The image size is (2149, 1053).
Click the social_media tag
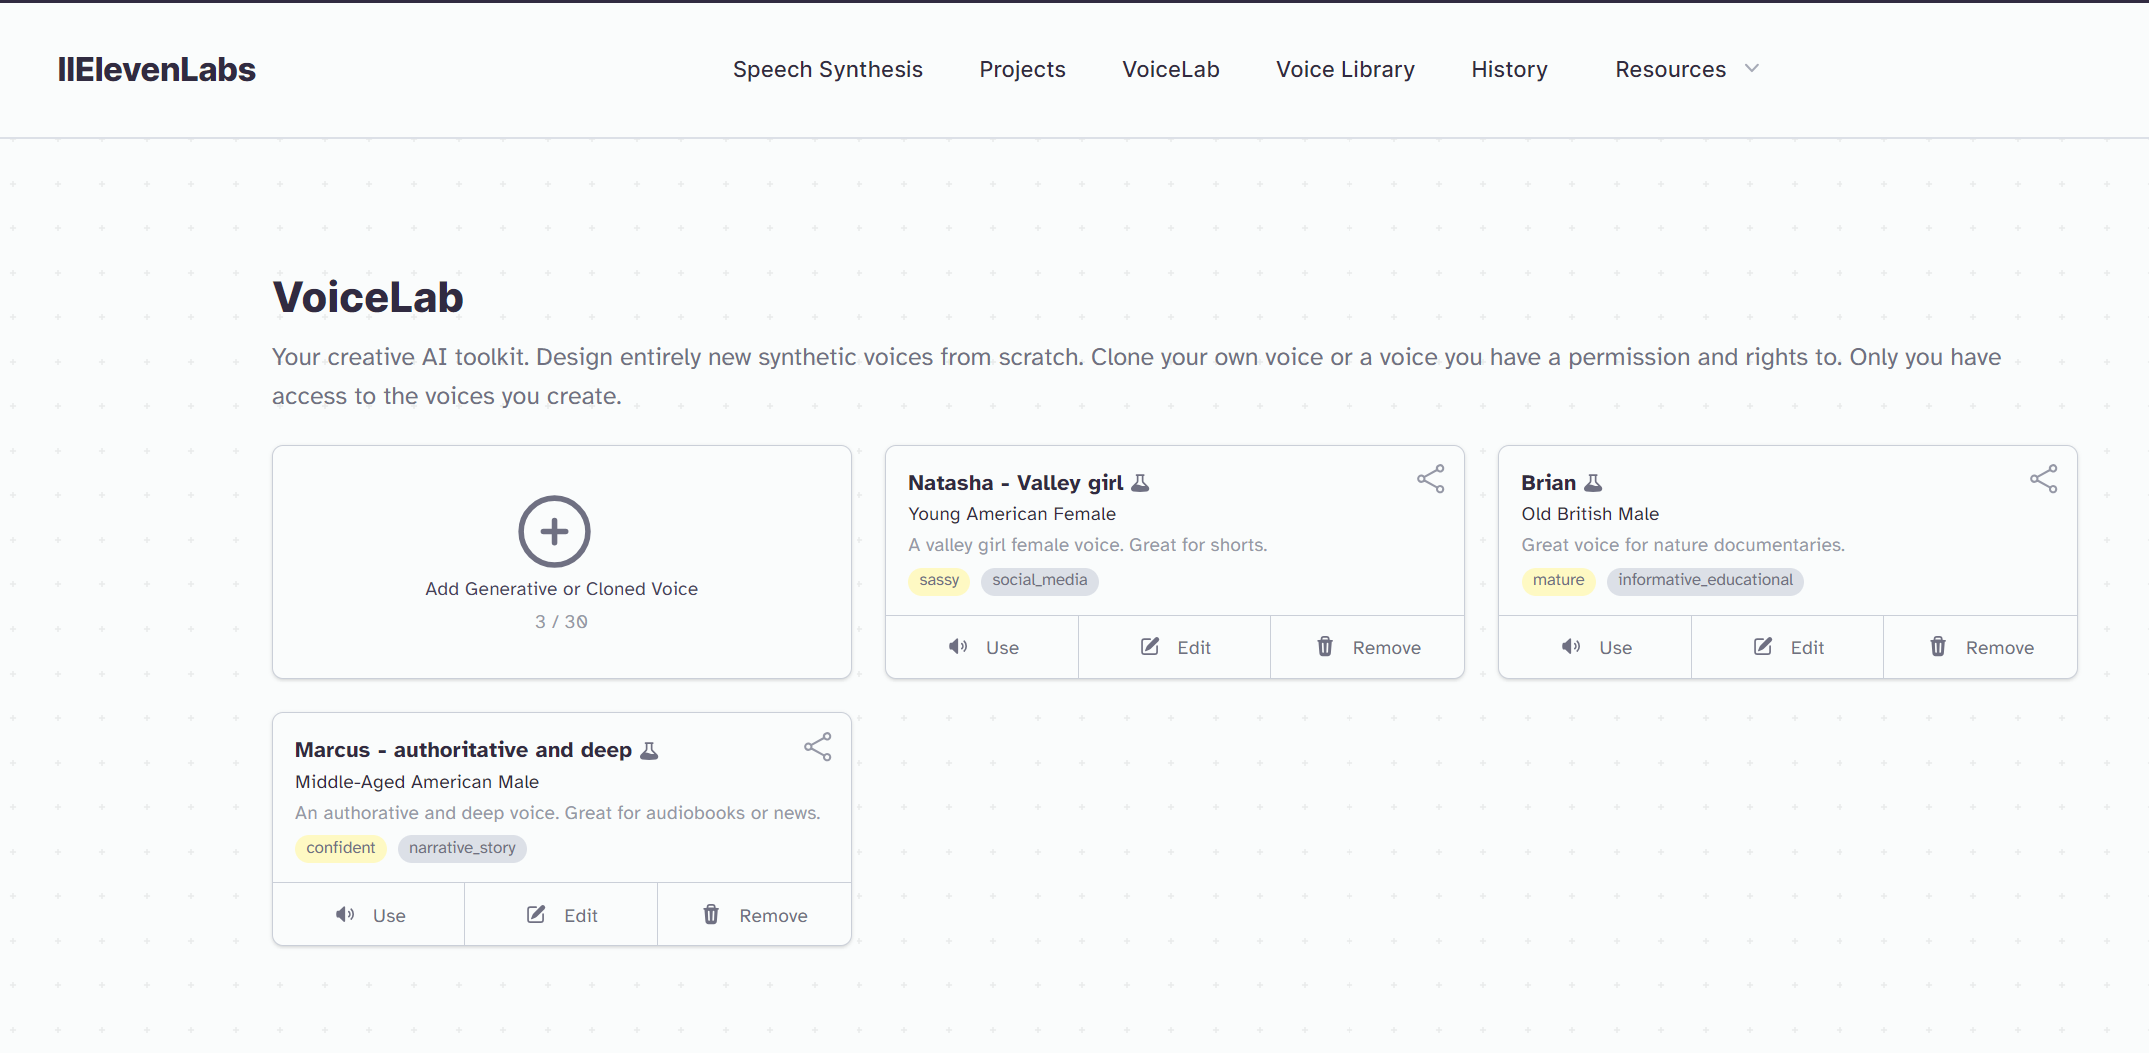tap(1039, 580)
